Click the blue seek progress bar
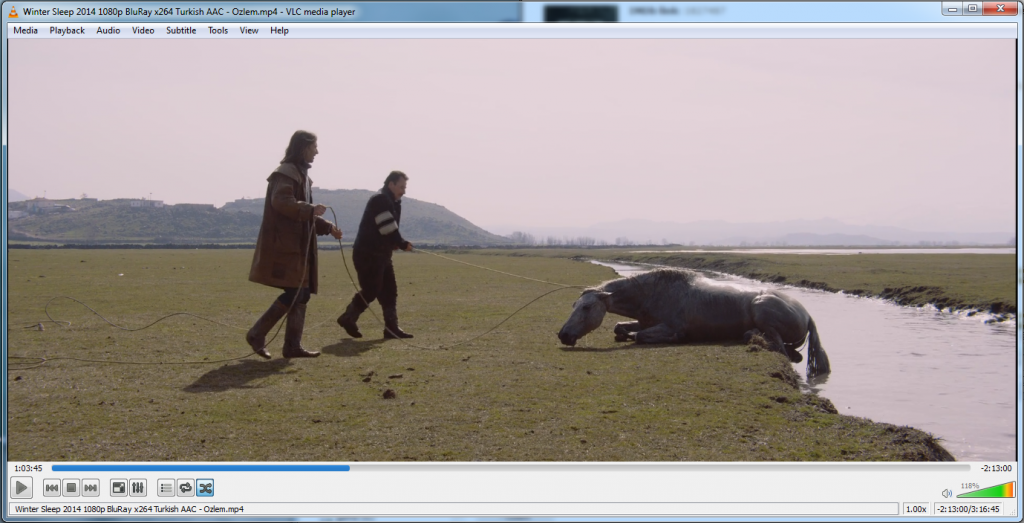The image size is (1024, 523). (x=511, y=468)
